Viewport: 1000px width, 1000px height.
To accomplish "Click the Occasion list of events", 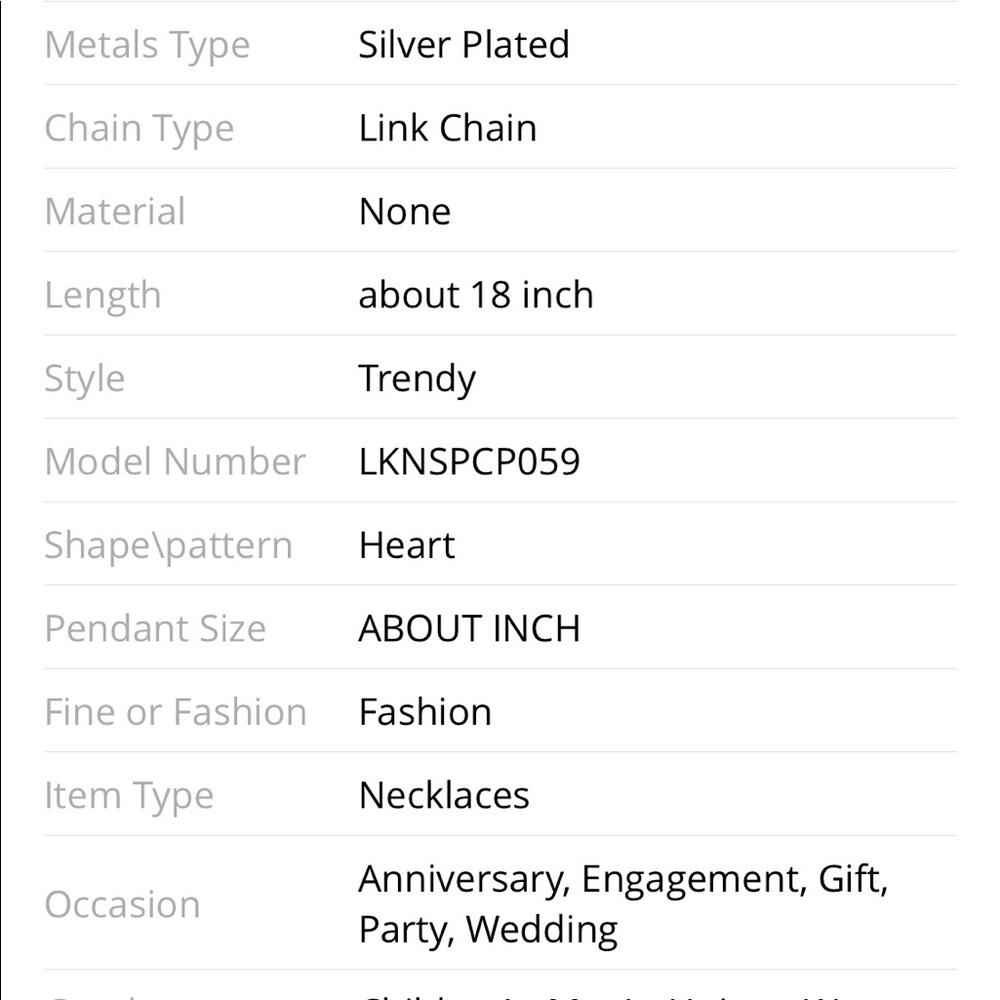I will pos(623,904).
